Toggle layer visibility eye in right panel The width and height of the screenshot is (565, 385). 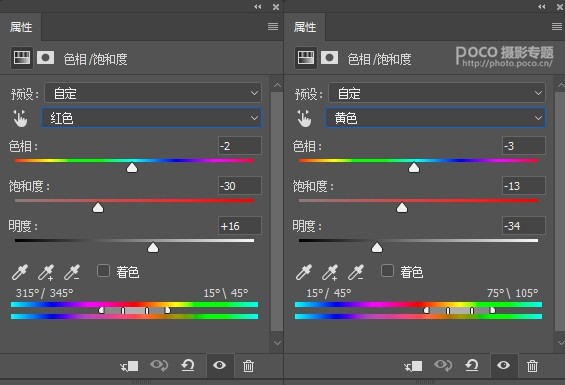click(503, 366)
